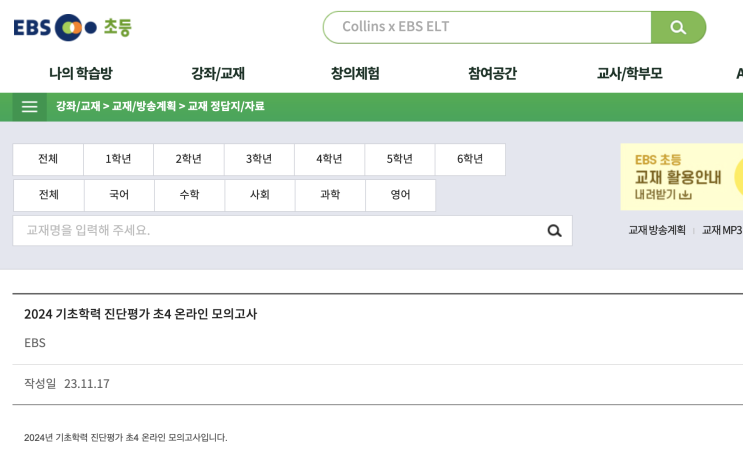This screenshot has width=743, height=455.
Task: Filter by 과학 subject
Action: 330,195
